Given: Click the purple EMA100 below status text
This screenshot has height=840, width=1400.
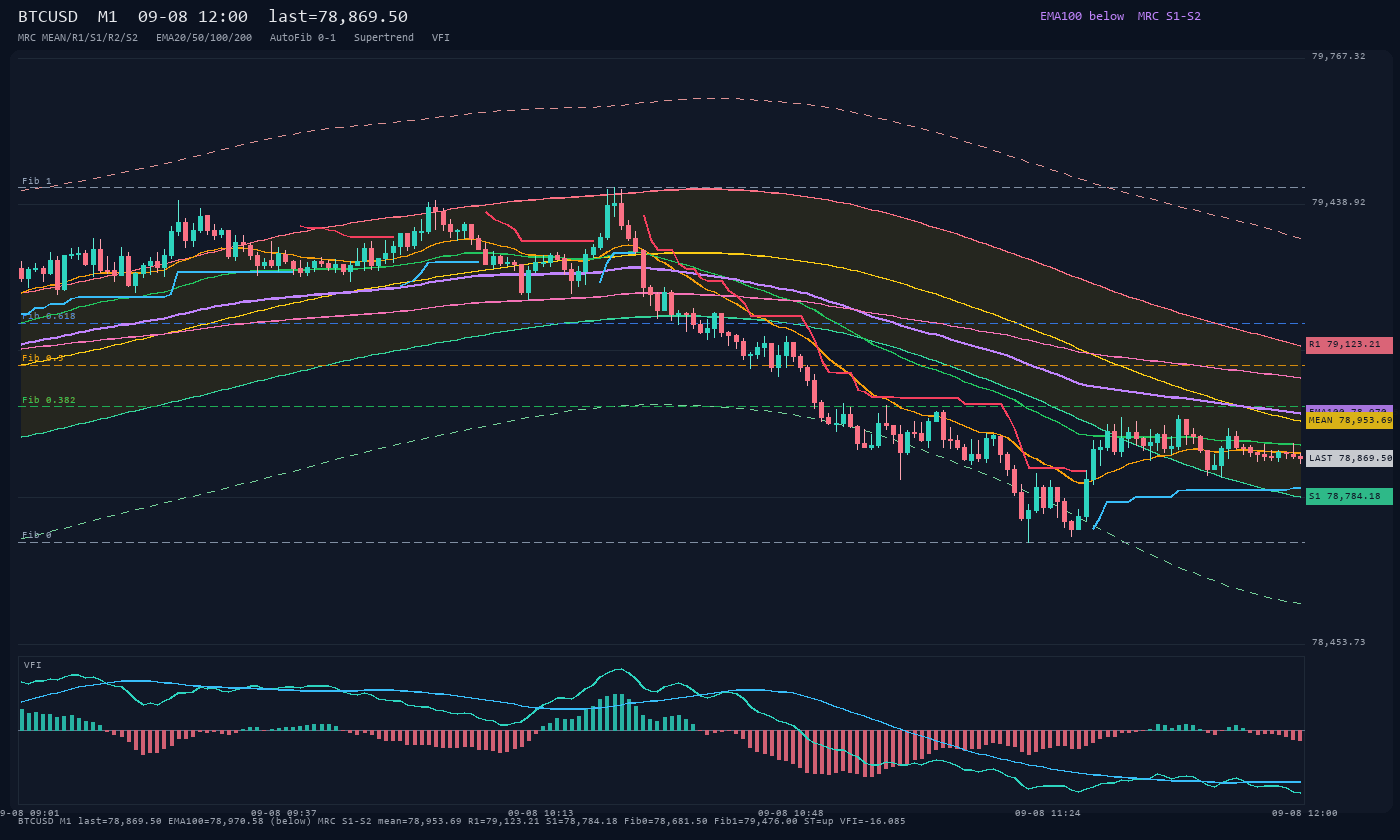Looking at the screenshot, I should click(1082, 16).
